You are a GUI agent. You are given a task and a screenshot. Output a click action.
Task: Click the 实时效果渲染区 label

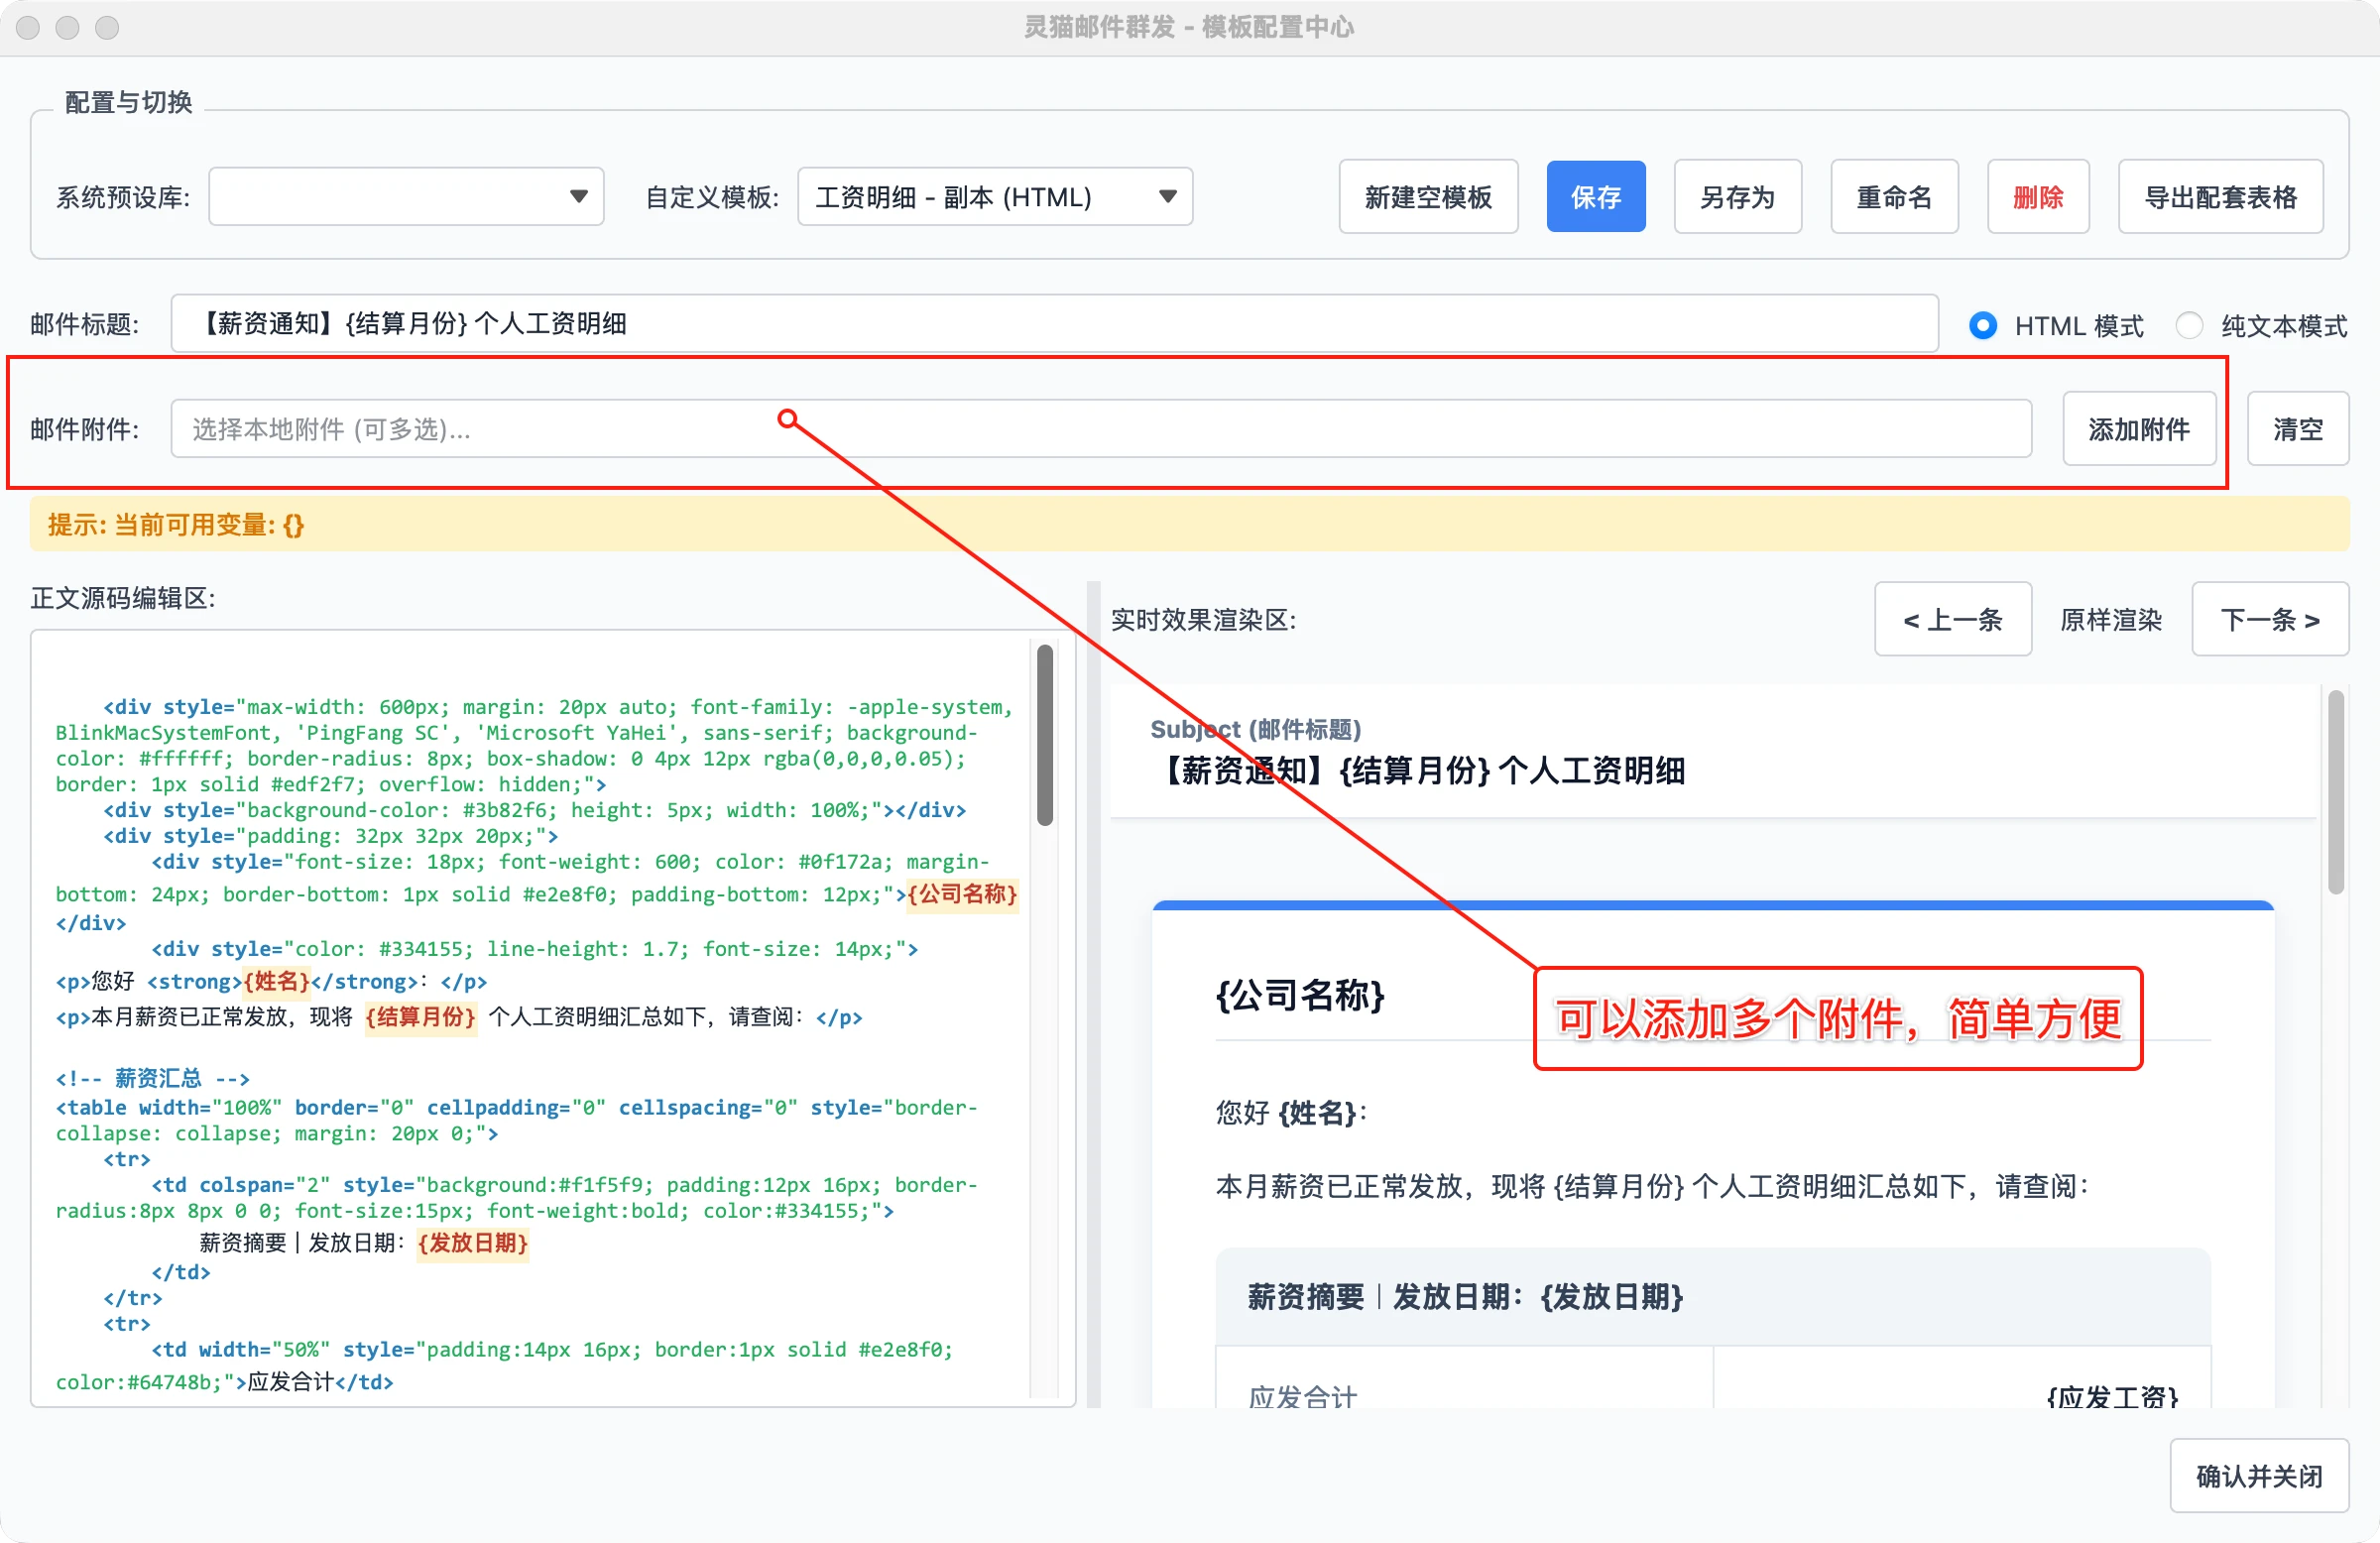[1203, 619]
